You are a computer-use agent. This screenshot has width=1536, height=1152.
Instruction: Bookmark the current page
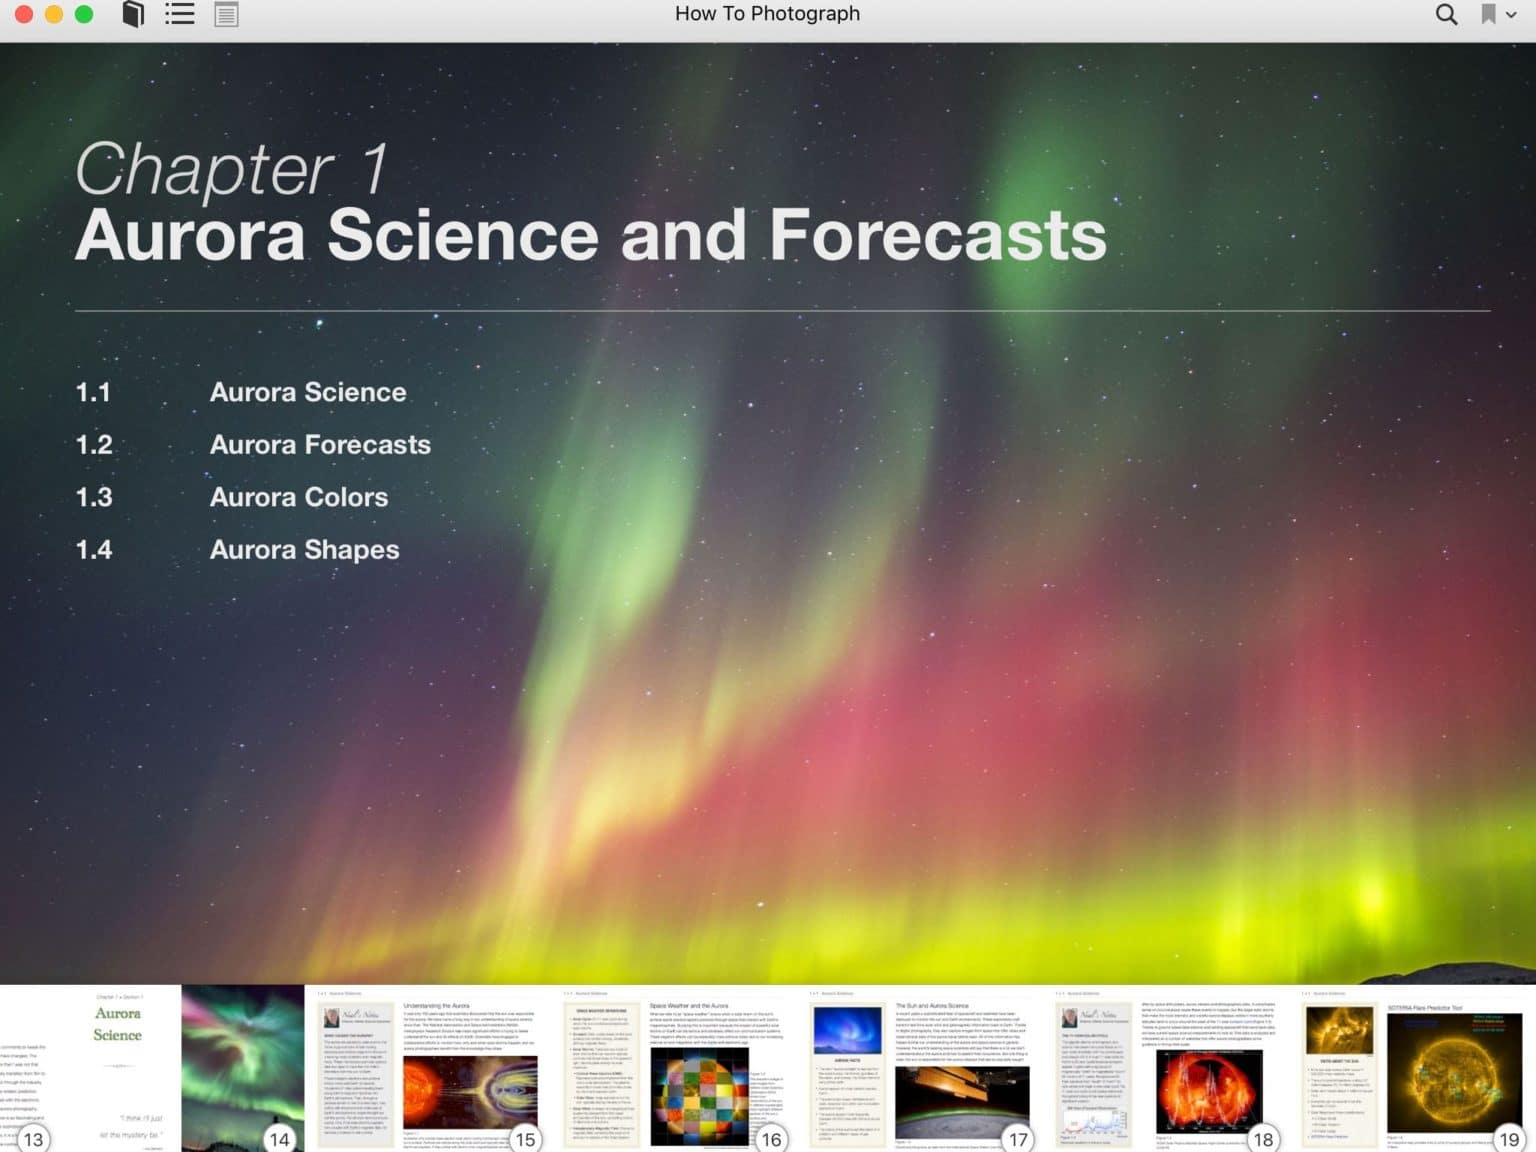(x=1487, y=14)
